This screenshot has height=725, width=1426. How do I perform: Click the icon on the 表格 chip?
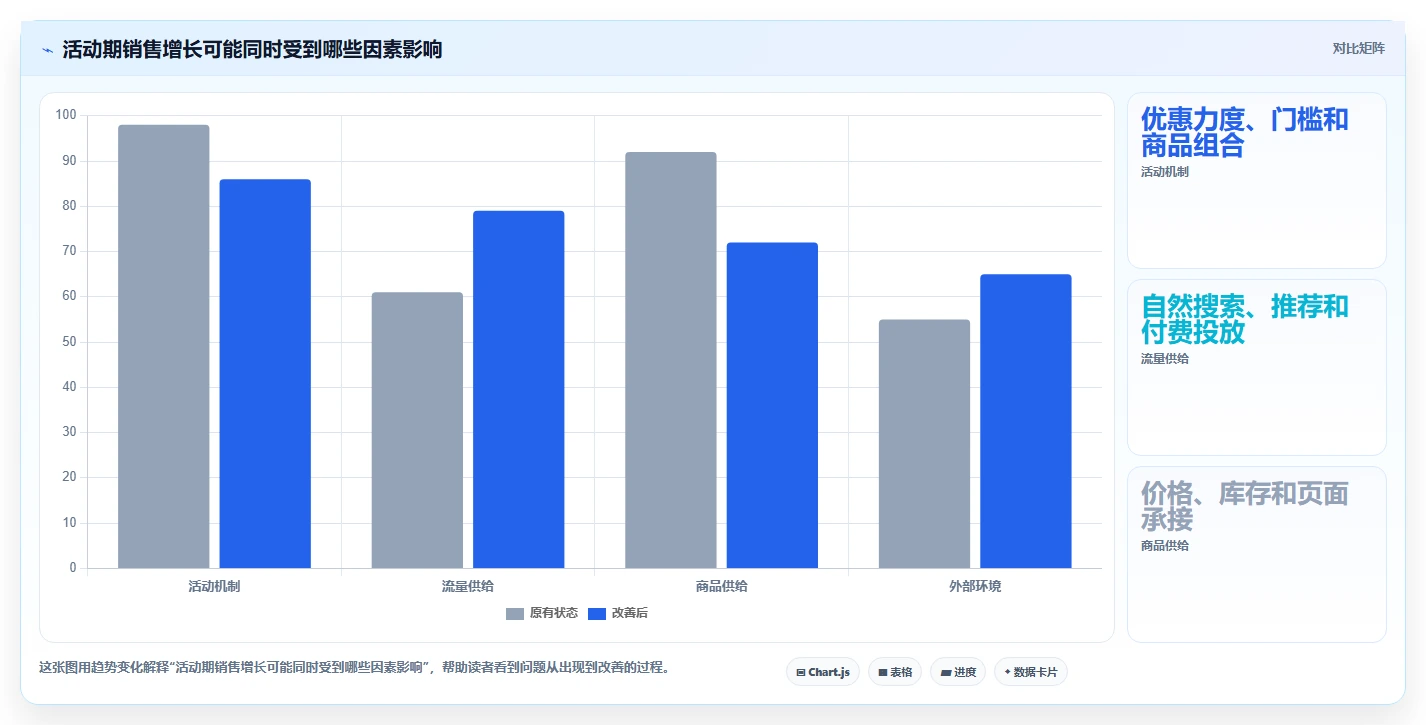[883, 672]
